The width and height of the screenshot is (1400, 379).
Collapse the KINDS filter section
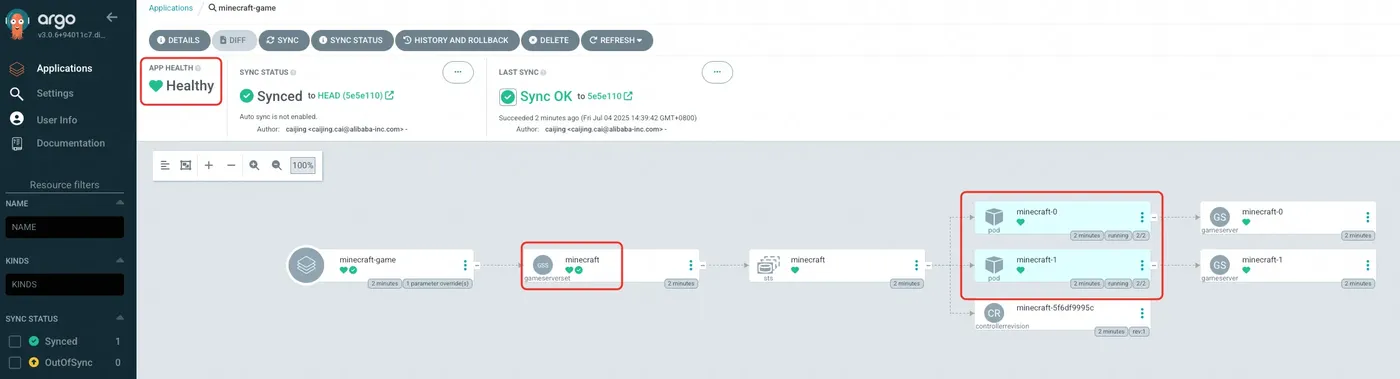coord(120,261)
